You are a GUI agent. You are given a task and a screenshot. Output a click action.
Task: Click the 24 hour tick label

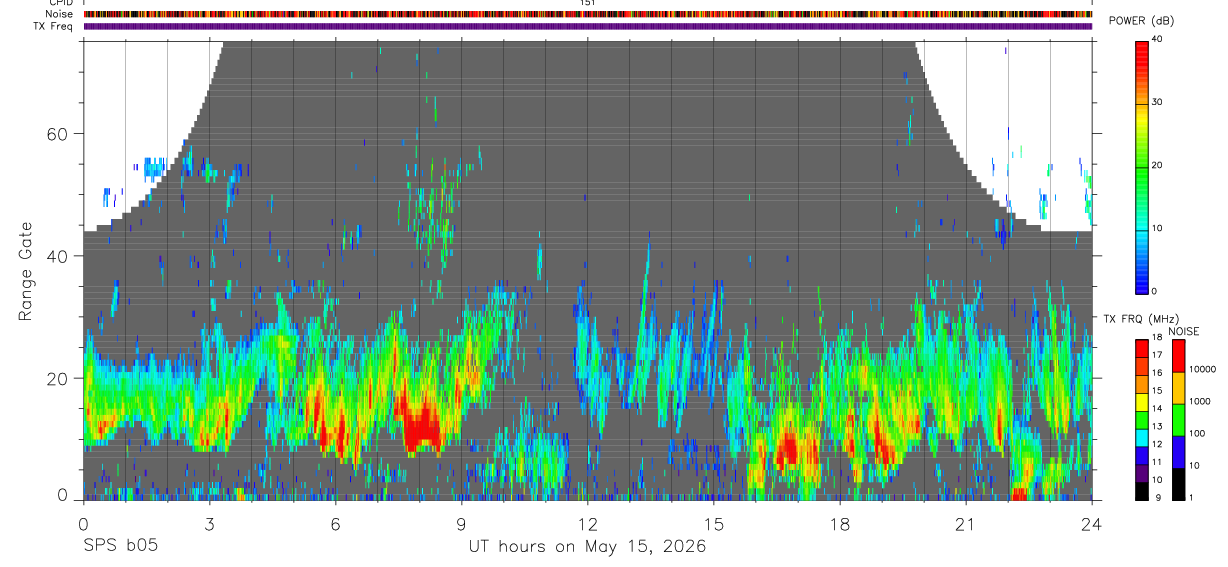1091,523
